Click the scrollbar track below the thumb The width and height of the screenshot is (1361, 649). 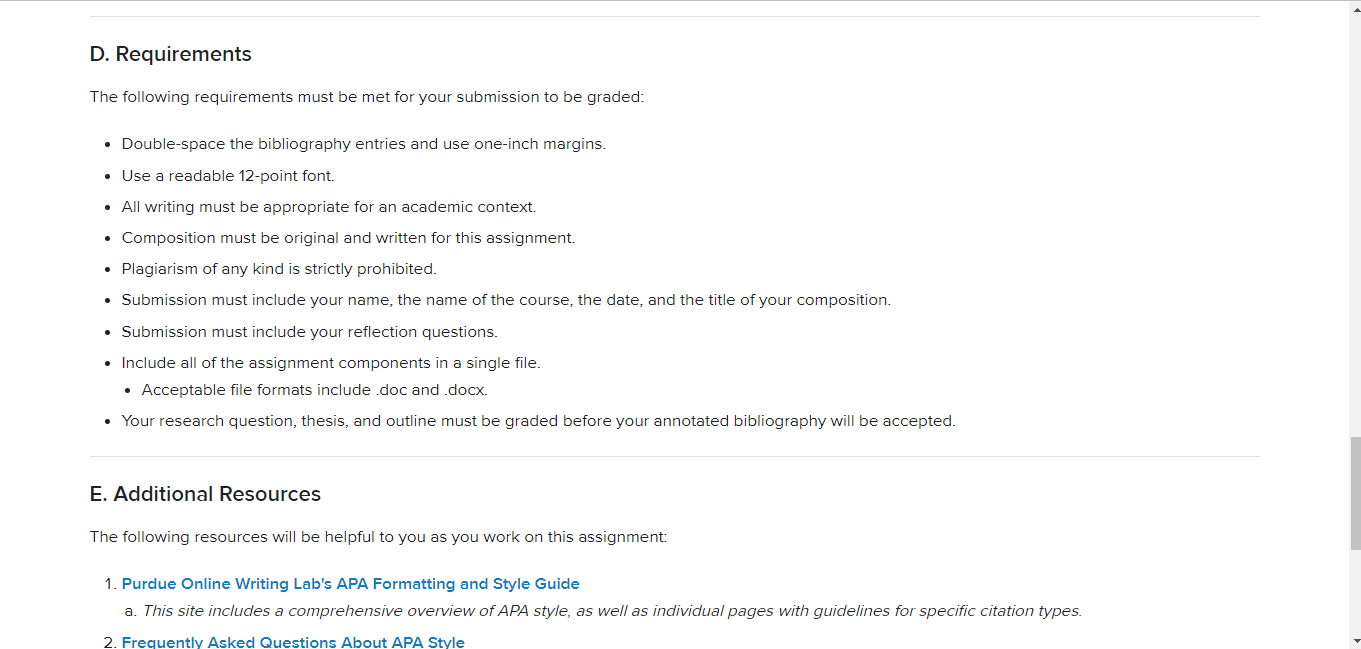tap(1355, 592)
